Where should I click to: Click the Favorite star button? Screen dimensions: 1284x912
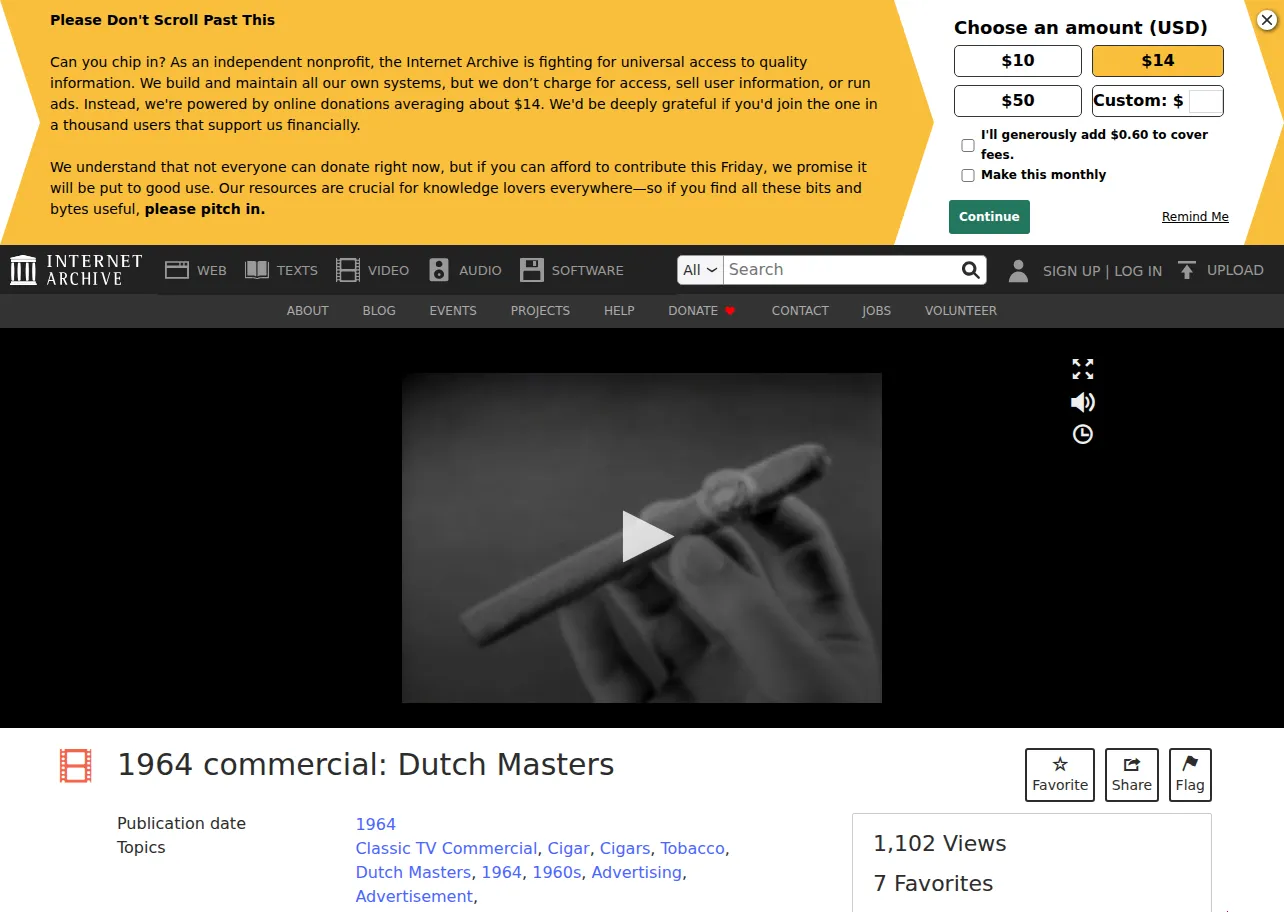[x=1060, y=775]
